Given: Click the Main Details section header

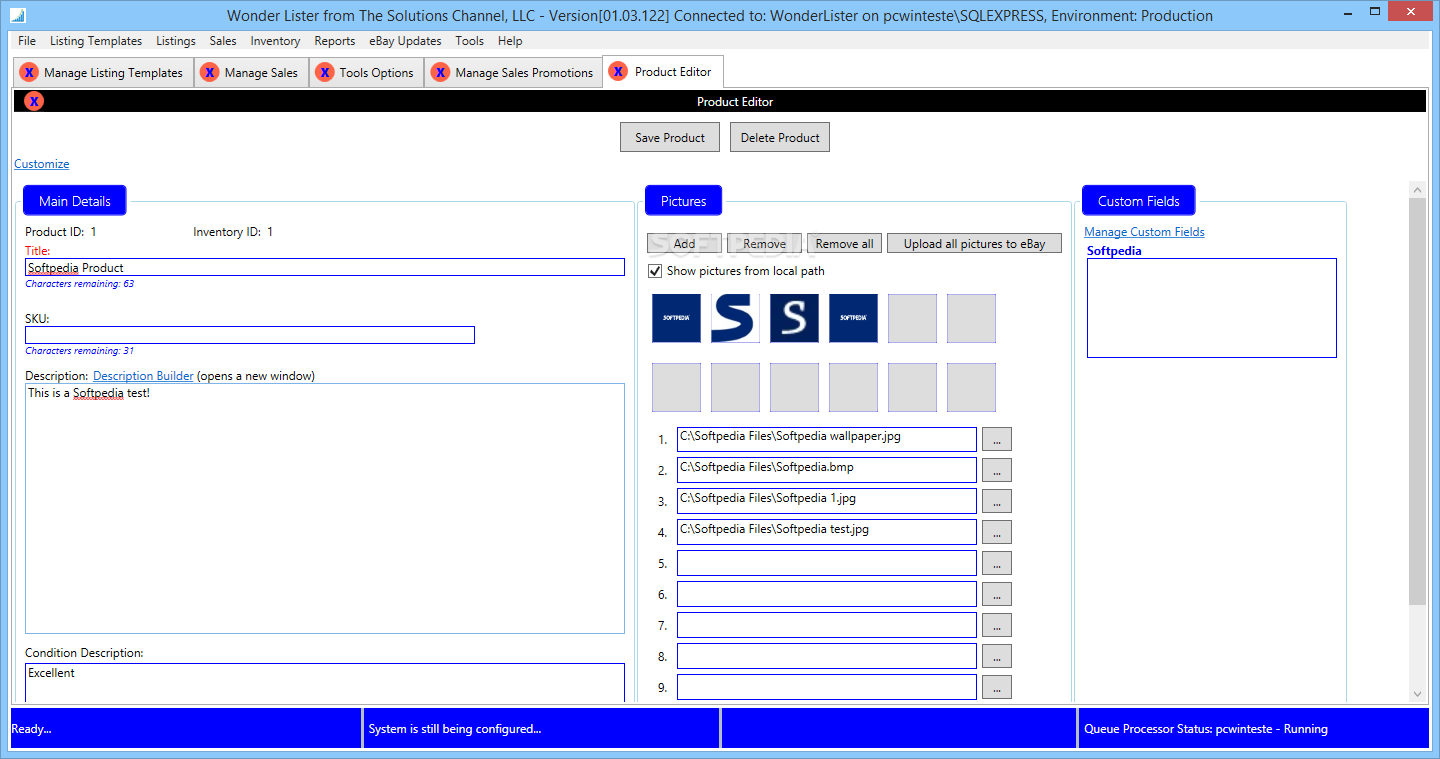Looking at the screenshot, I should click(x=75, y=201).
